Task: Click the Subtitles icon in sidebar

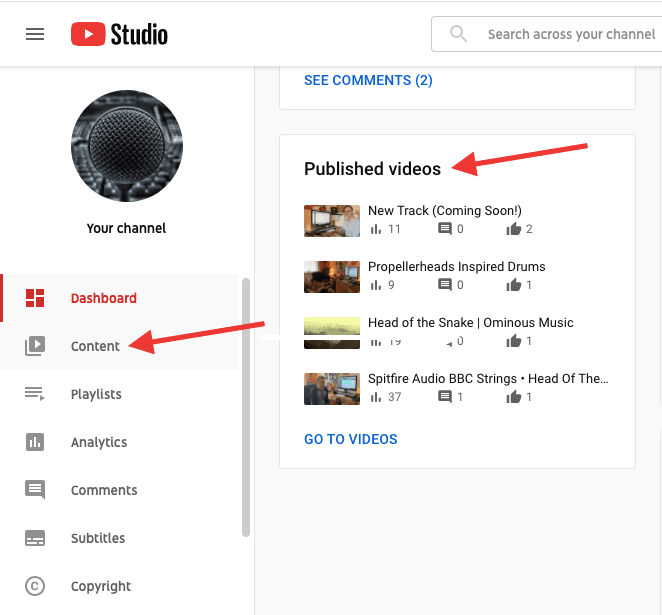Action: (x=35, y=538)
